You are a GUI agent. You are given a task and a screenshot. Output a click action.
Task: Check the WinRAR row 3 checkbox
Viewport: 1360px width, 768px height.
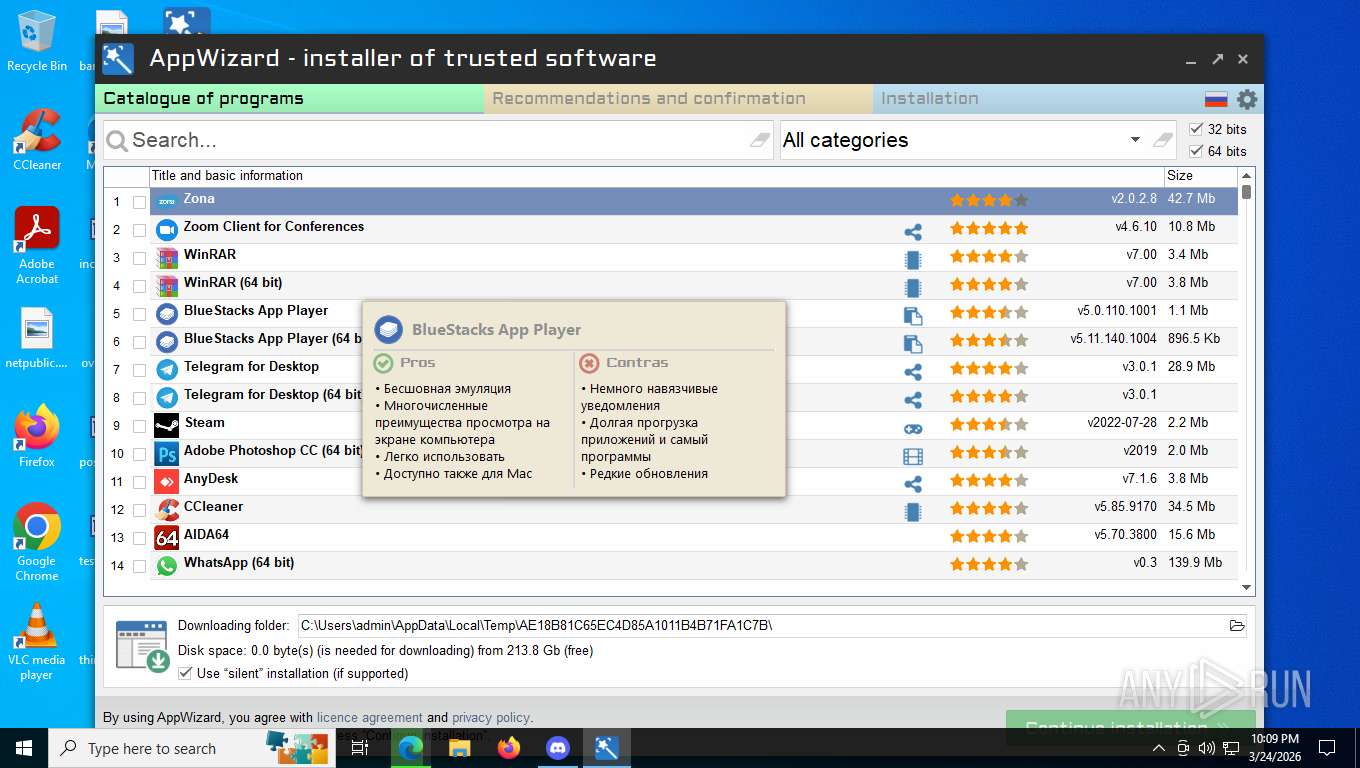tap(139, 258)
